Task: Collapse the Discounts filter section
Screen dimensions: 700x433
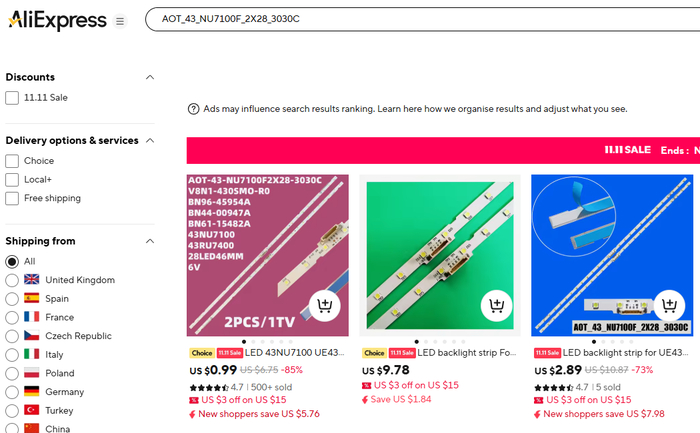Action: pyautogui.click(x=150, y=77)
